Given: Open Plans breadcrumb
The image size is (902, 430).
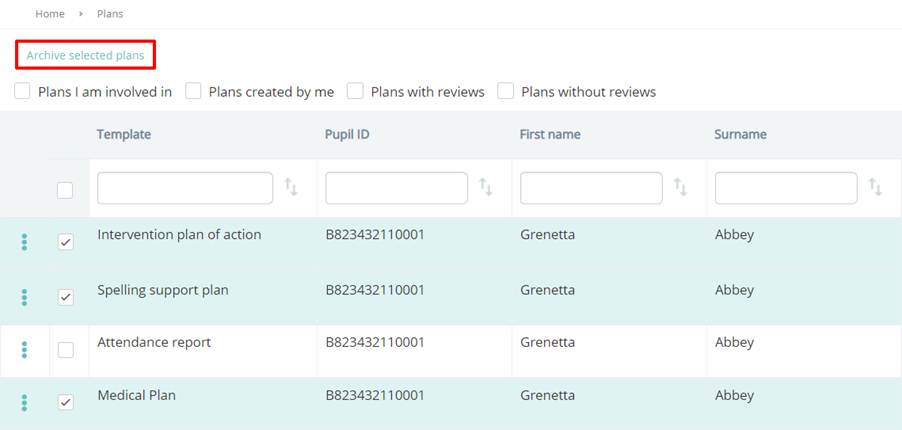Looking at the screenshot, I should click(110, 14).
